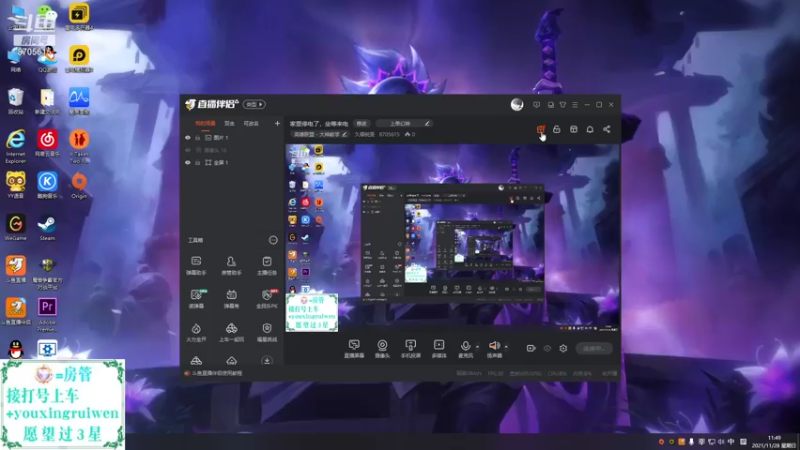Image resolution: width=800 pixels, height=450 pixels.
Task: Toggle visibility eye of the dimmed camera source
Action: (188, 151)
